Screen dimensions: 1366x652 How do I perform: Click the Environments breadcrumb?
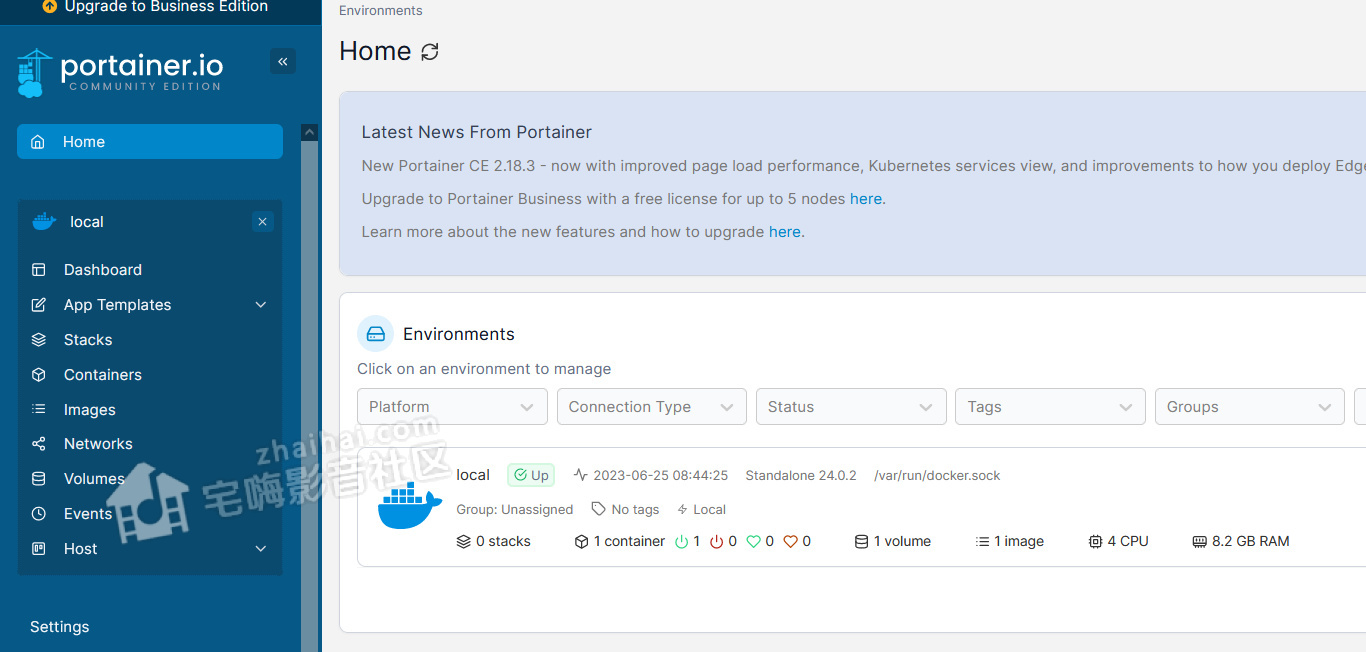click(x=381, y=11)
